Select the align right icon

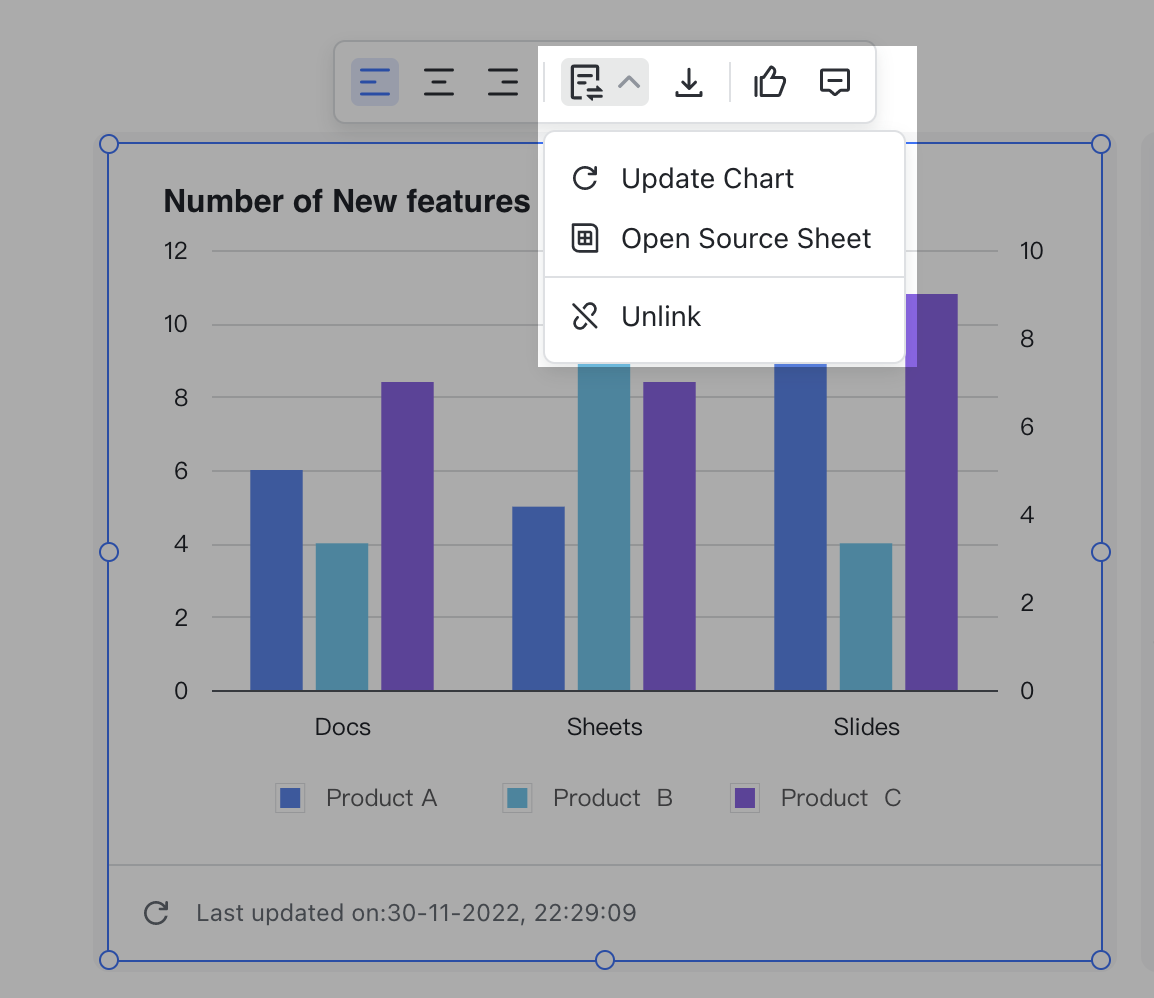tap(503, 82)
